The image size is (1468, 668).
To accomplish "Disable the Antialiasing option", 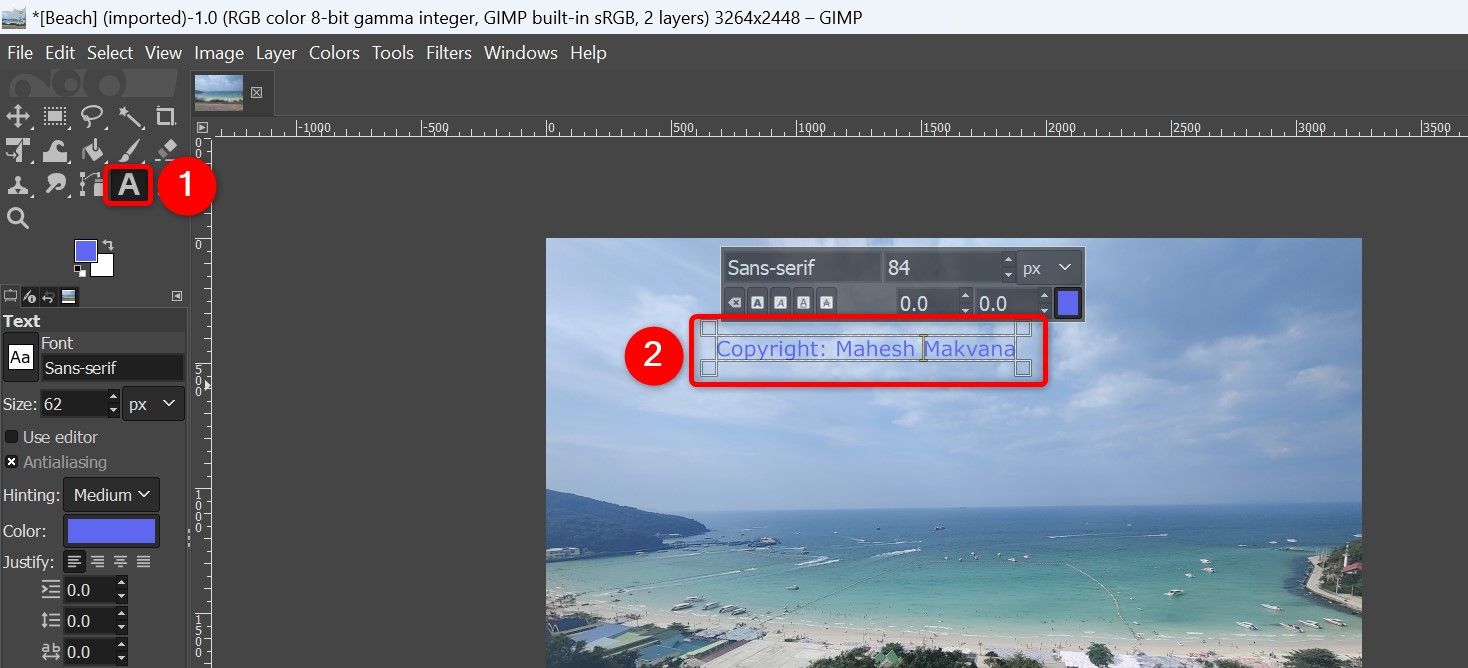I will pyautogui.click(x=10, y=462).
